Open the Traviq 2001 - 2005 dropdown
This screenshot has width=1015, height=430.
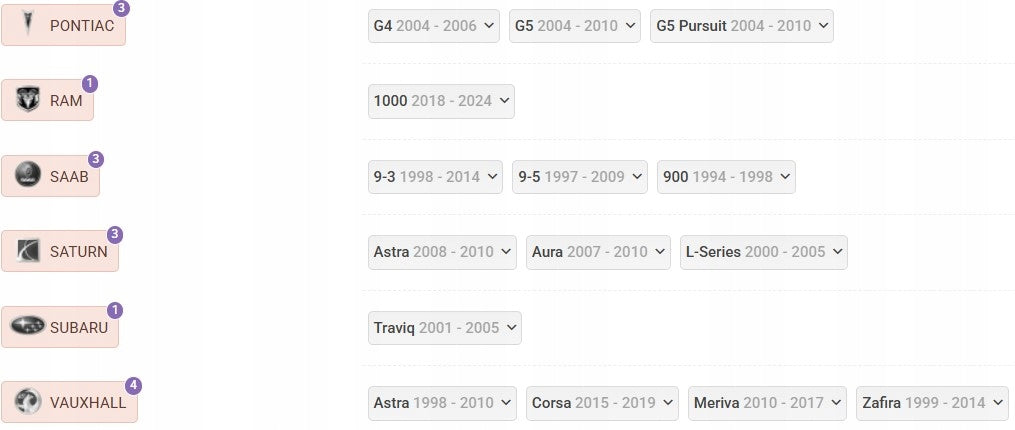445,328
